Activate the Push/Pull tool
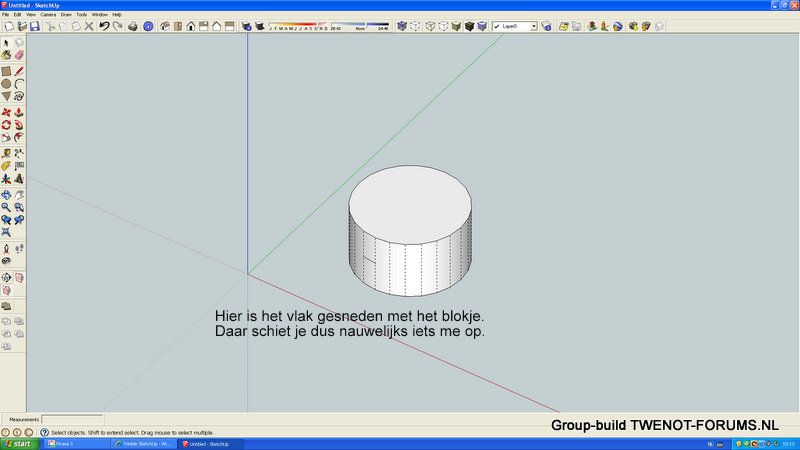The width and height of the screenshot is (800, 450). 19,112
